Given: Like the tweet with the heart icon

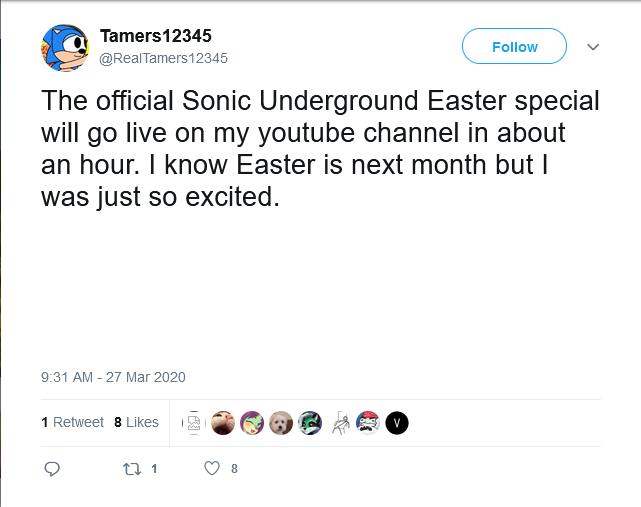Looking at the screenshot, I should pos(211,468).
